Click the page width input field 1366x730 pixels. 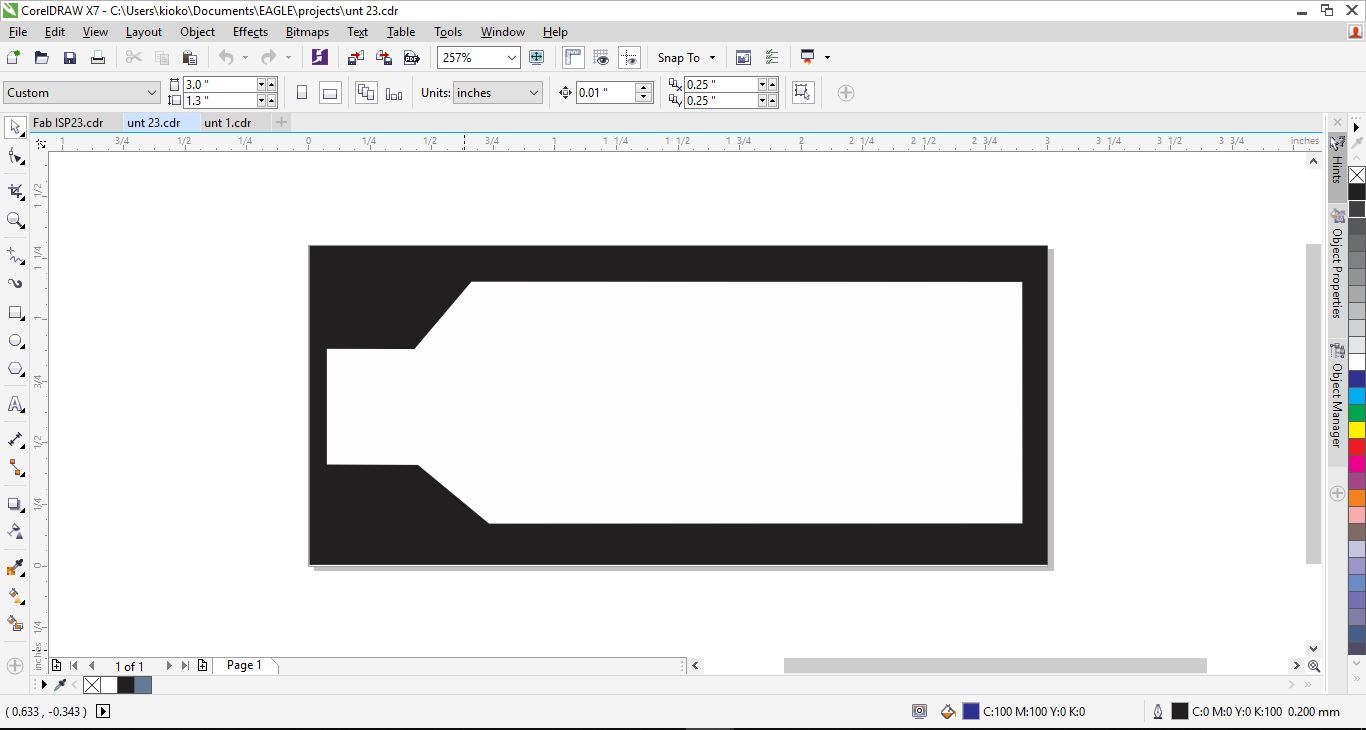pos(220,85)
